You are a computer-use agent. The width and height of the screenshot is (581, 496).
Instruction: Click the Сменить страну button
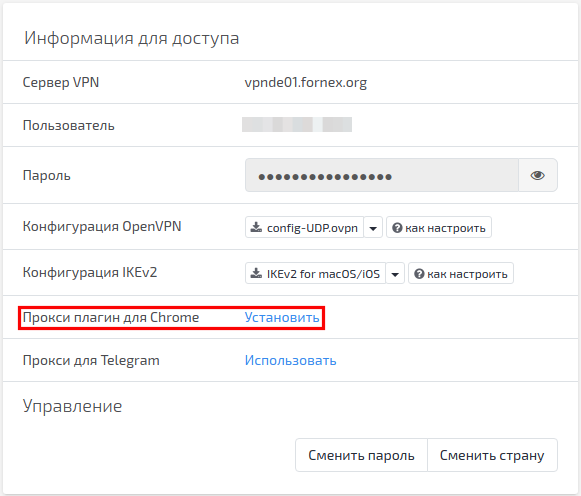click(x=492, y=455)
